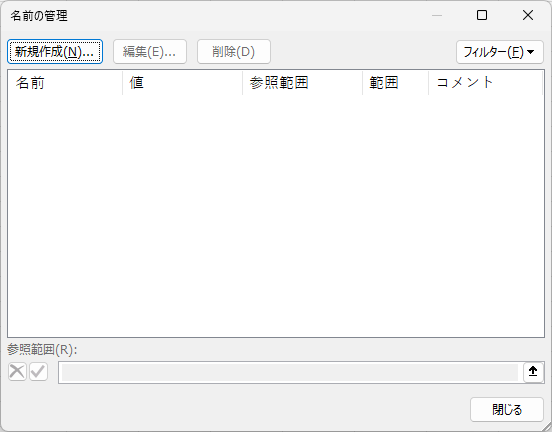Maximize the 名前の管理 dialog
Viewport: 552px width, 432px height.
tap(482, 15)
